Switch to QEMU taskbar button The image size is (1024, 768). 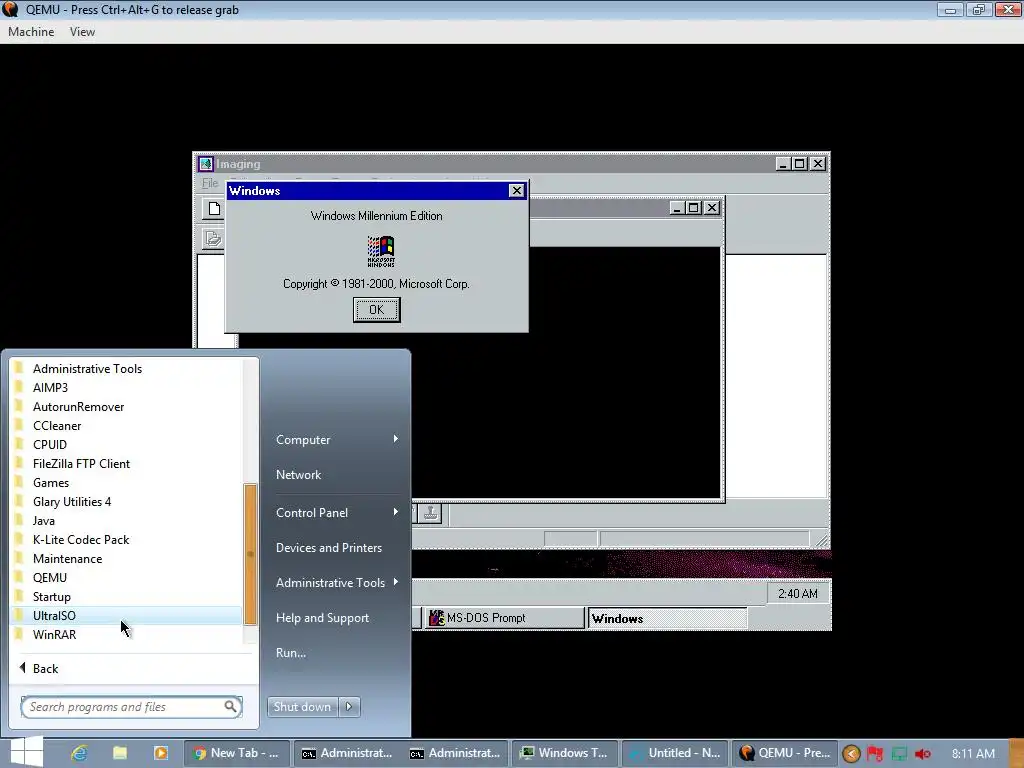pos(784,753)
